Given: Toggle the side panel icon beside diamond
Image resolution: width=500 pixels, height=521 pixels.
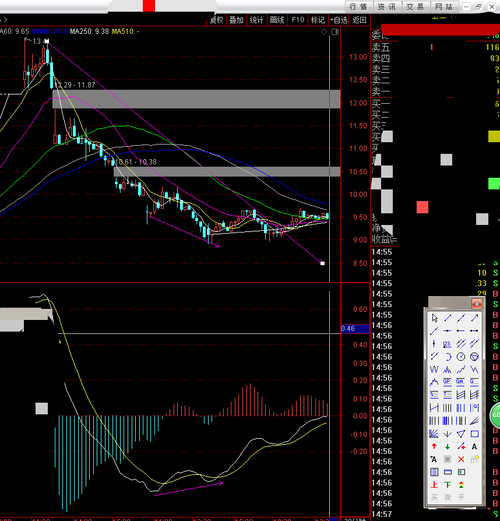Looking at the screenshot, I should tap(335, 32).
